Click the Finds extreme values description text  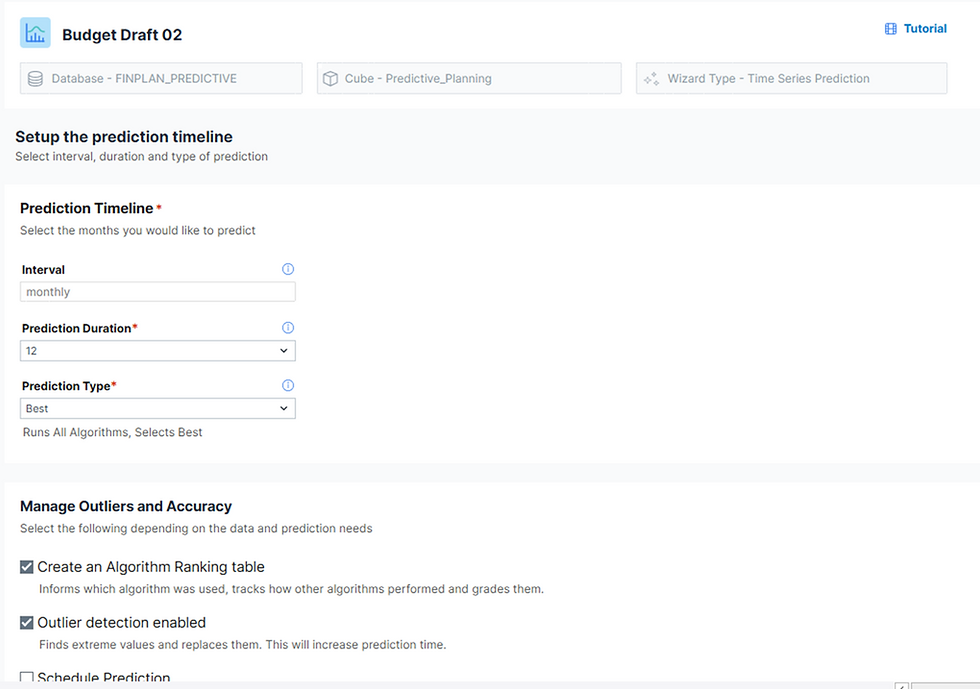pos(242,645)
